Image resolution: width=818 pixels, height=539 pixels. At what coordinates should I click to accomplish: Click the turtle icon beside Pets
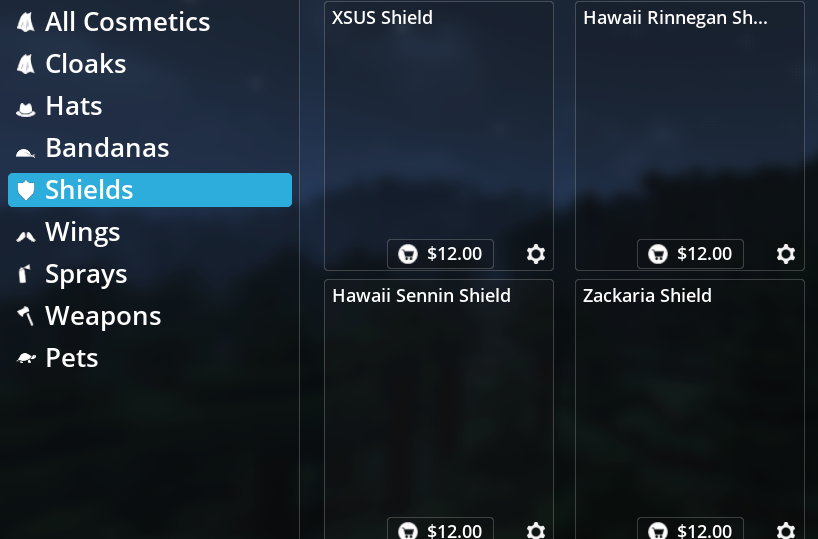pyautogui.click(x=26, y=358)
